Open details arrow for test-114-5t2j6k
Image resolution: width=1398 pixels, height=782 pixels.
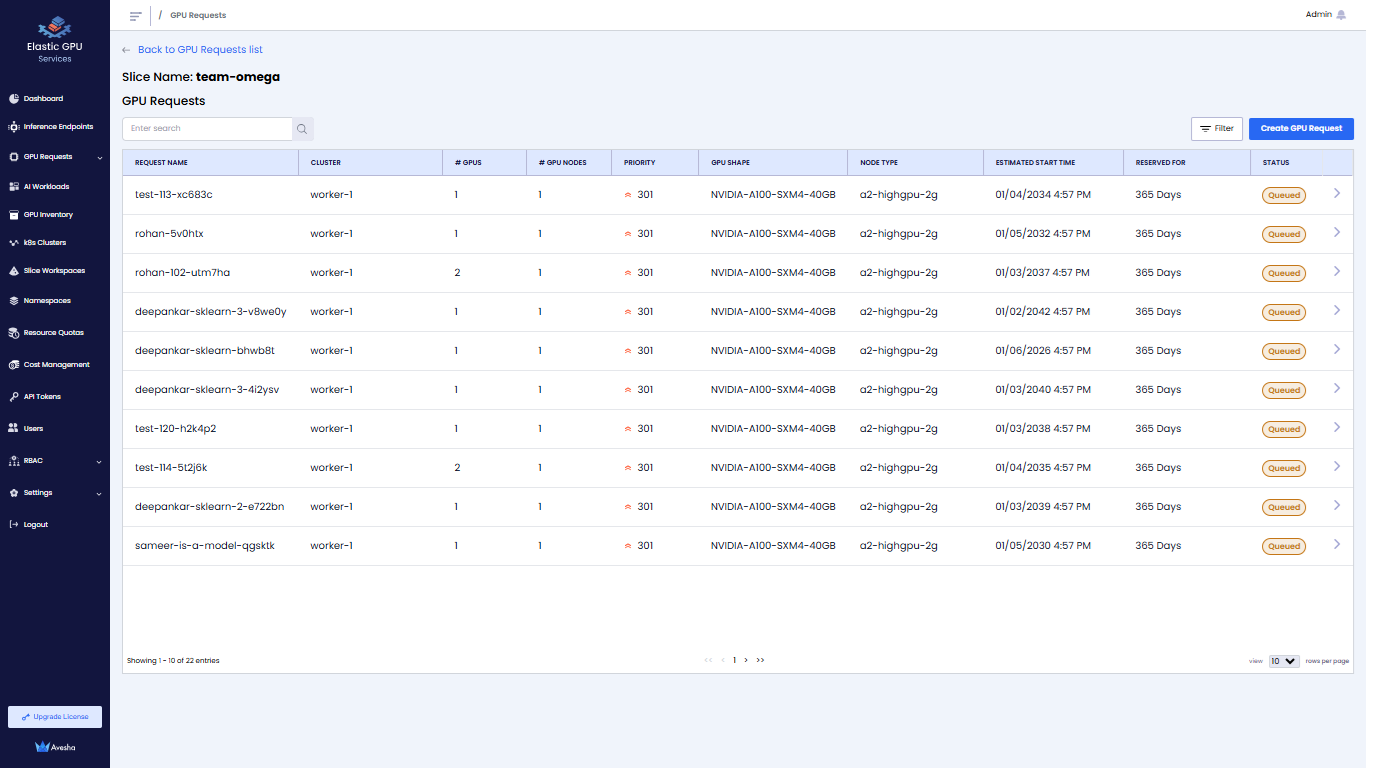coord(1337,467)
